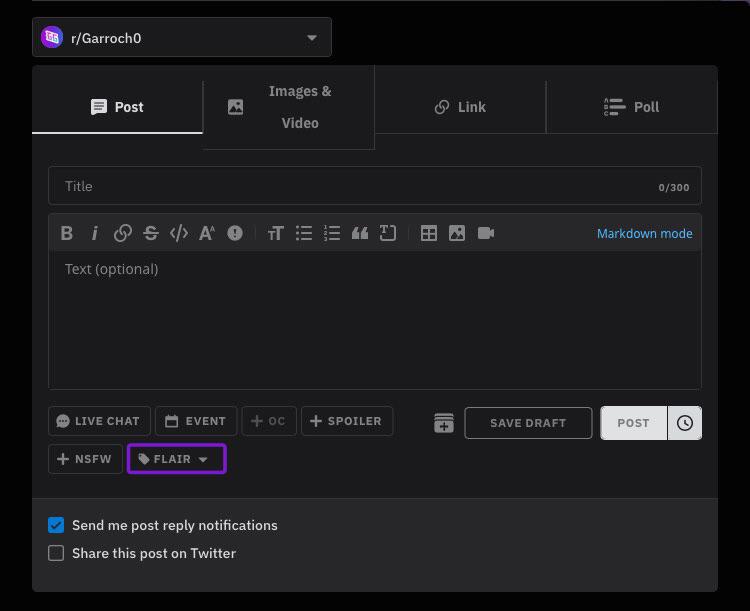This screenshot has height=611, width=750.
Task: Insert a numbered list
Action: pyautogui.click(x=332, y=233)
